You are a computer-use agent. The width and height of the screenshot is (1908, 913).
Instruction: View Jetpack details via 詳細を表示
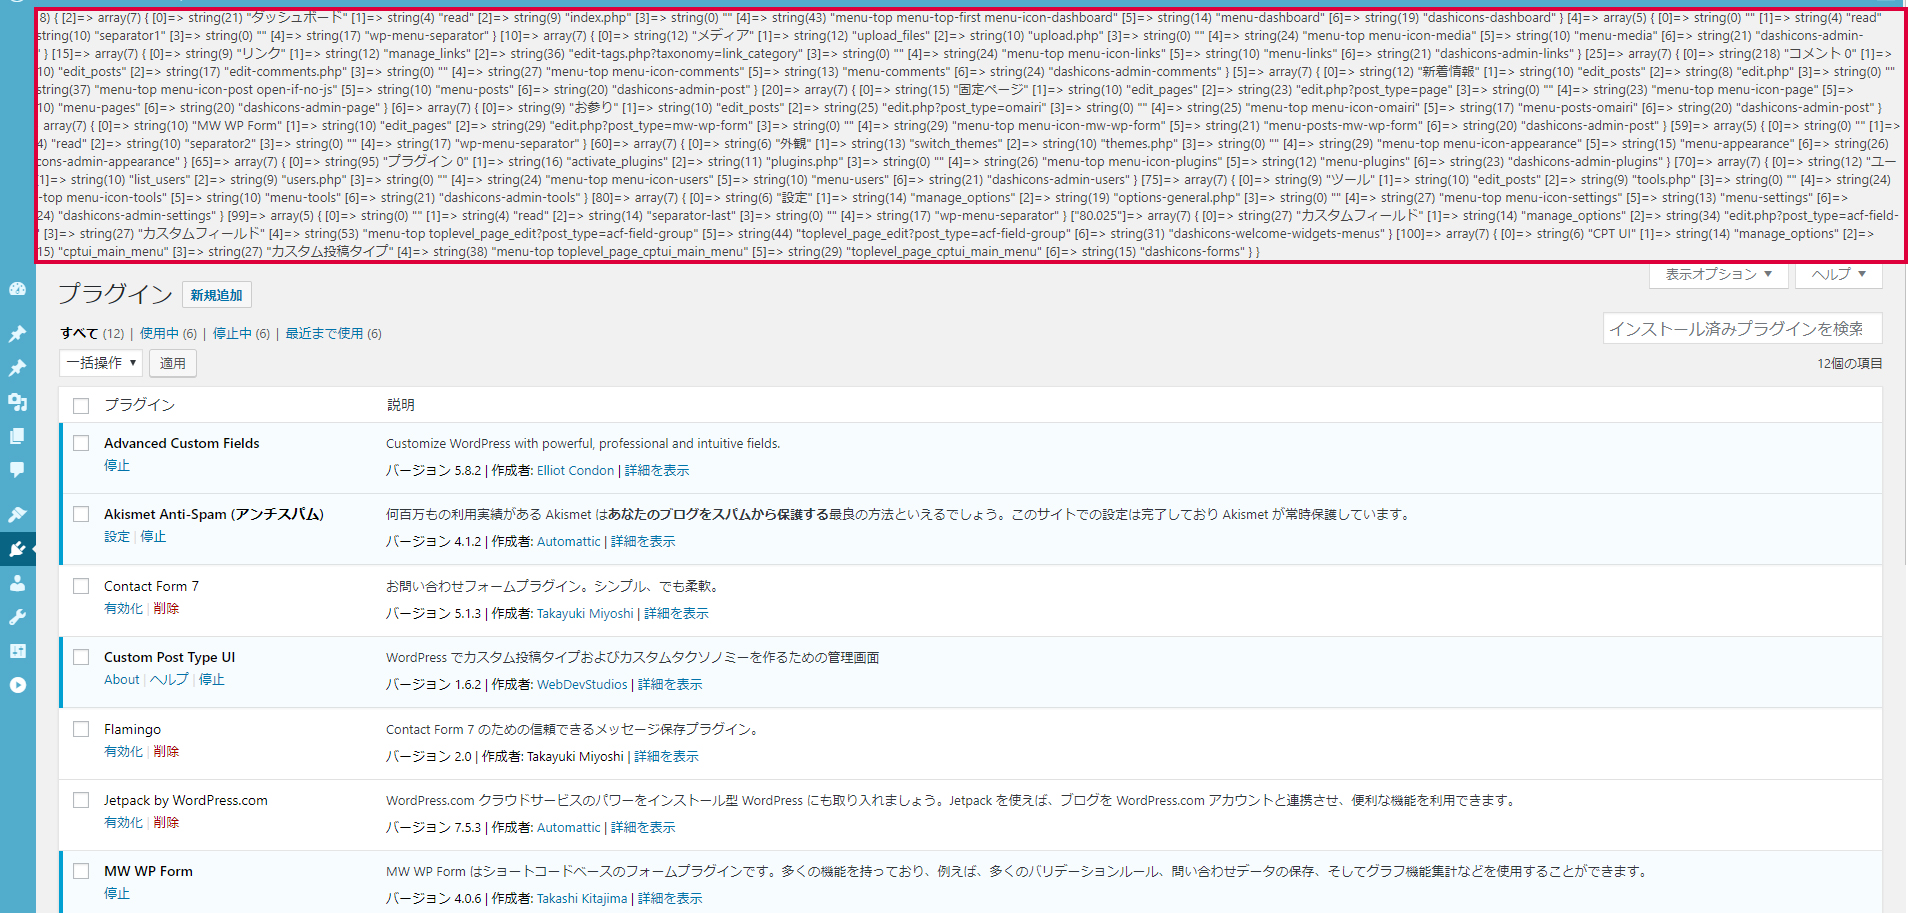point(643,828)
